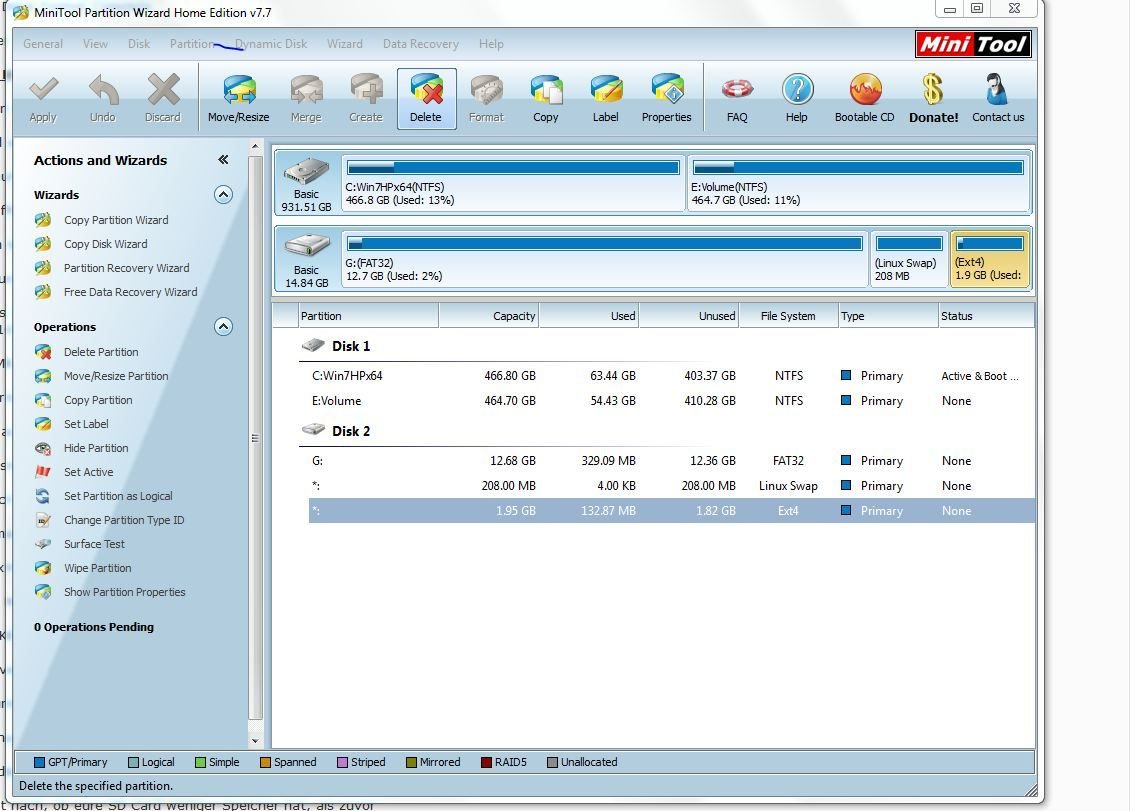Select C:Win7HPx64 partition in disk map
The width and height of the screenshot is (1137, 811).
pyautogui.click(x=513, y=183)
